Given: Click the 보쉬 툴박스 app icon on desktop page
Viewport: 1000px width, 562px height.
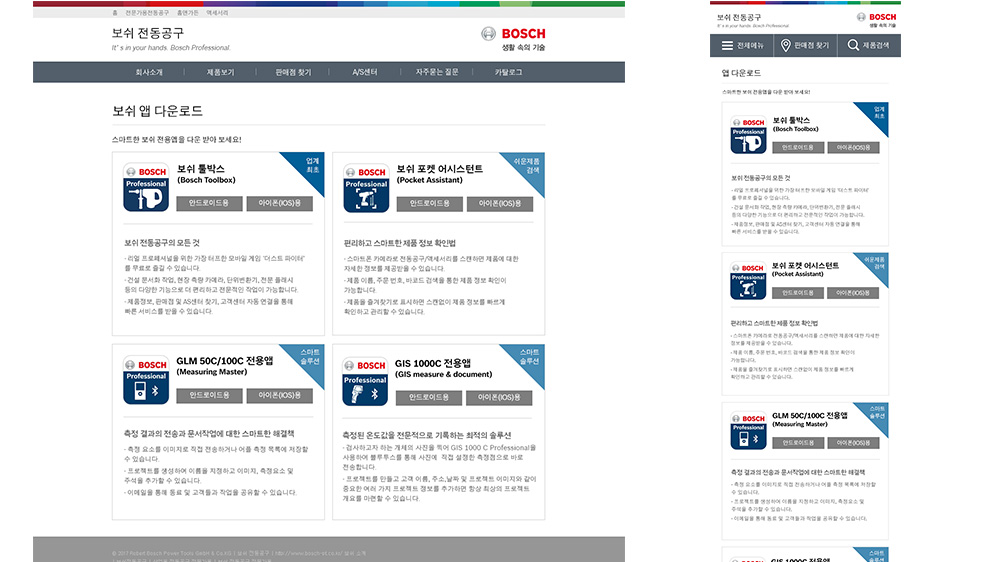Looking at the screenshot, I should 146,188.
